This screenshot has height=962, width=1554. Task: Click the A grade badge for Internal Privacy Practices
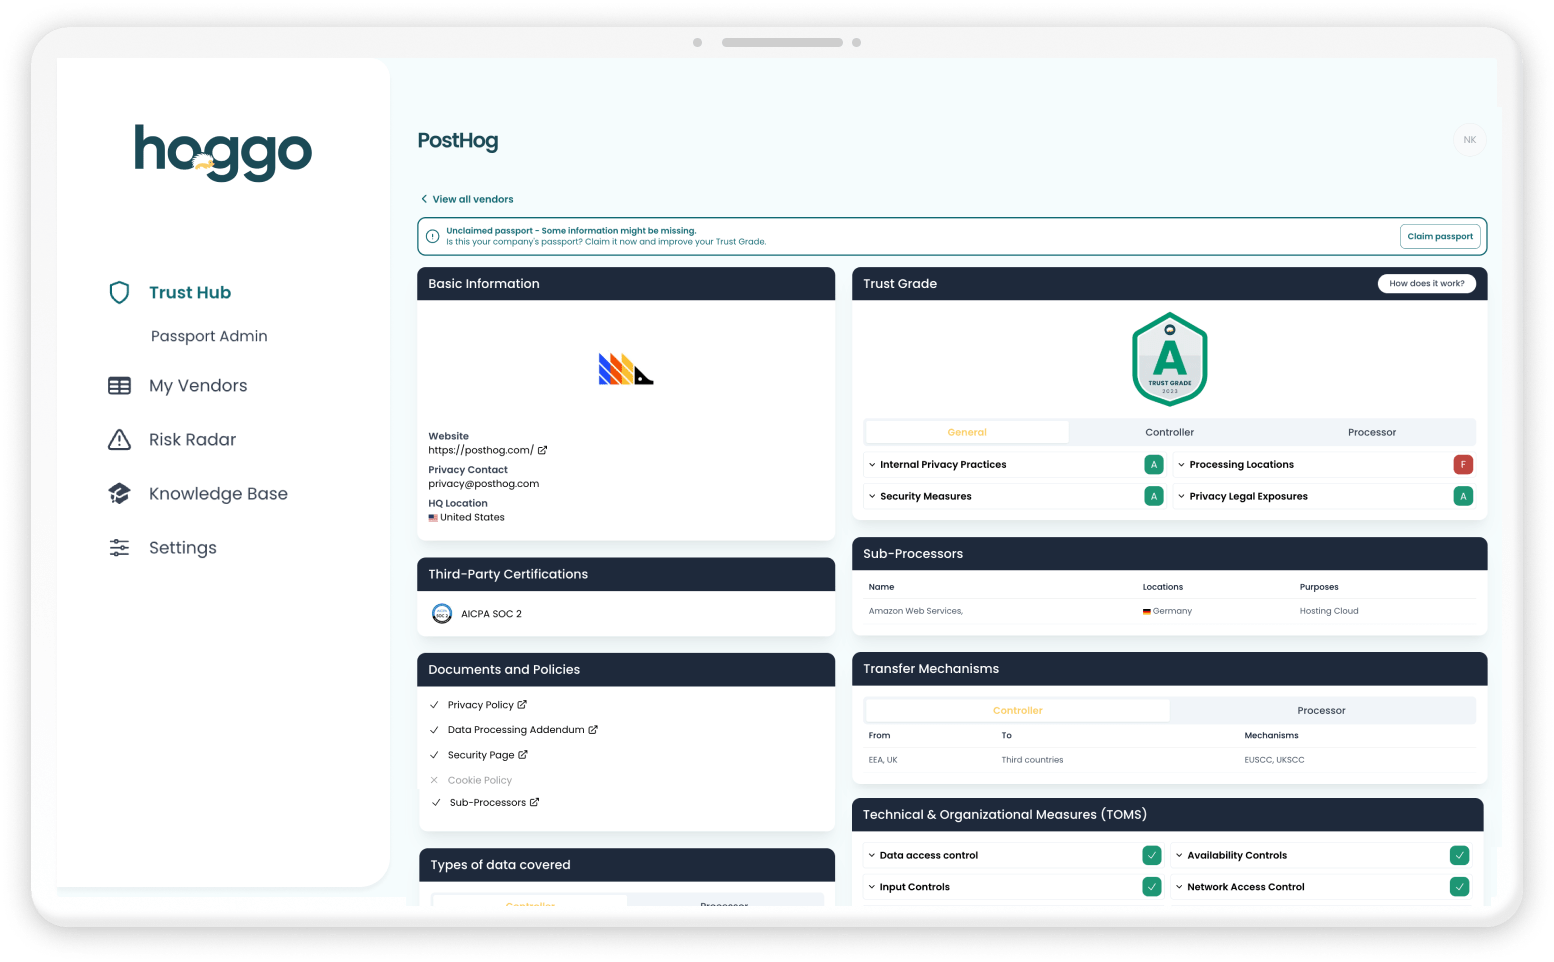click(1154, 465)
